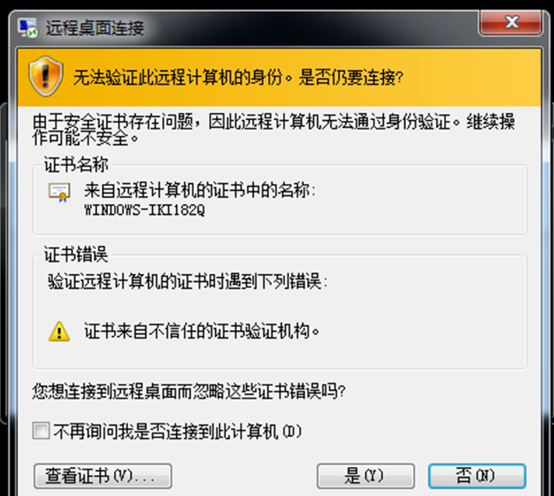Click the 由于安全证书存在问题 description paragraph
The image size is (554, 496).
pos(274,129)
